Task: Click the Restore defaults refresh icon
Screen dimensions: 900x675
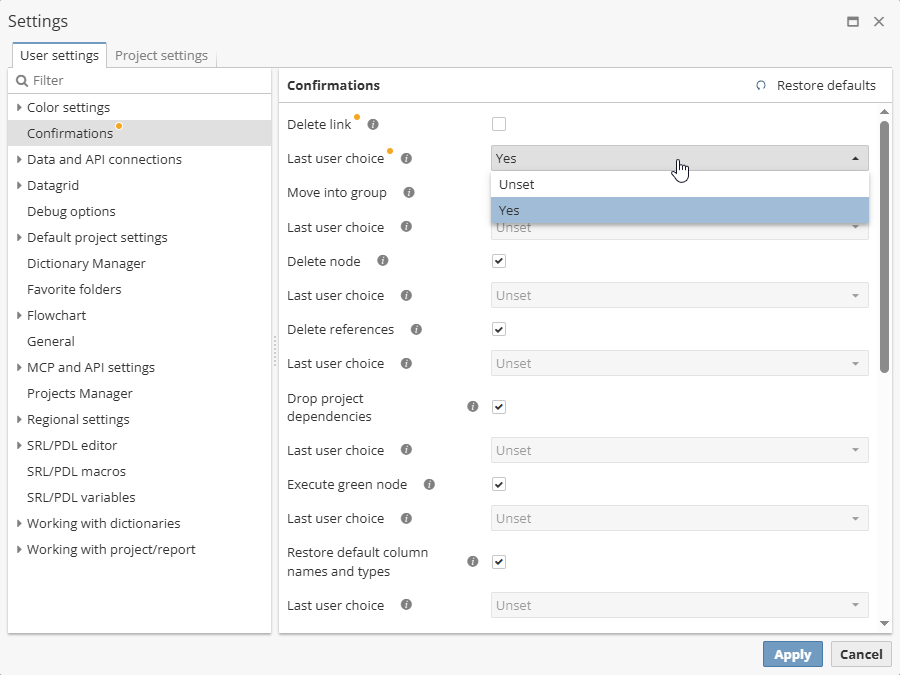Action: coord(762,85)
